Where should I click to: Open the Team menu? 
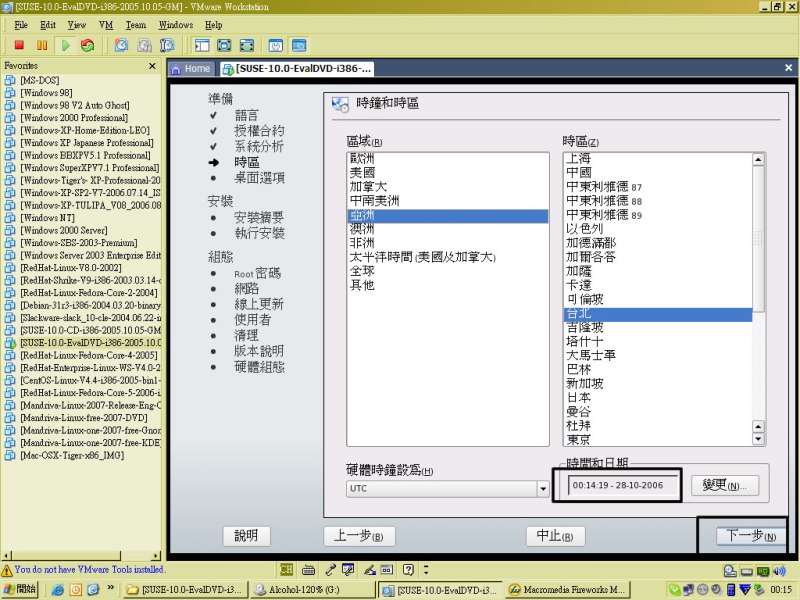(136, 25)
